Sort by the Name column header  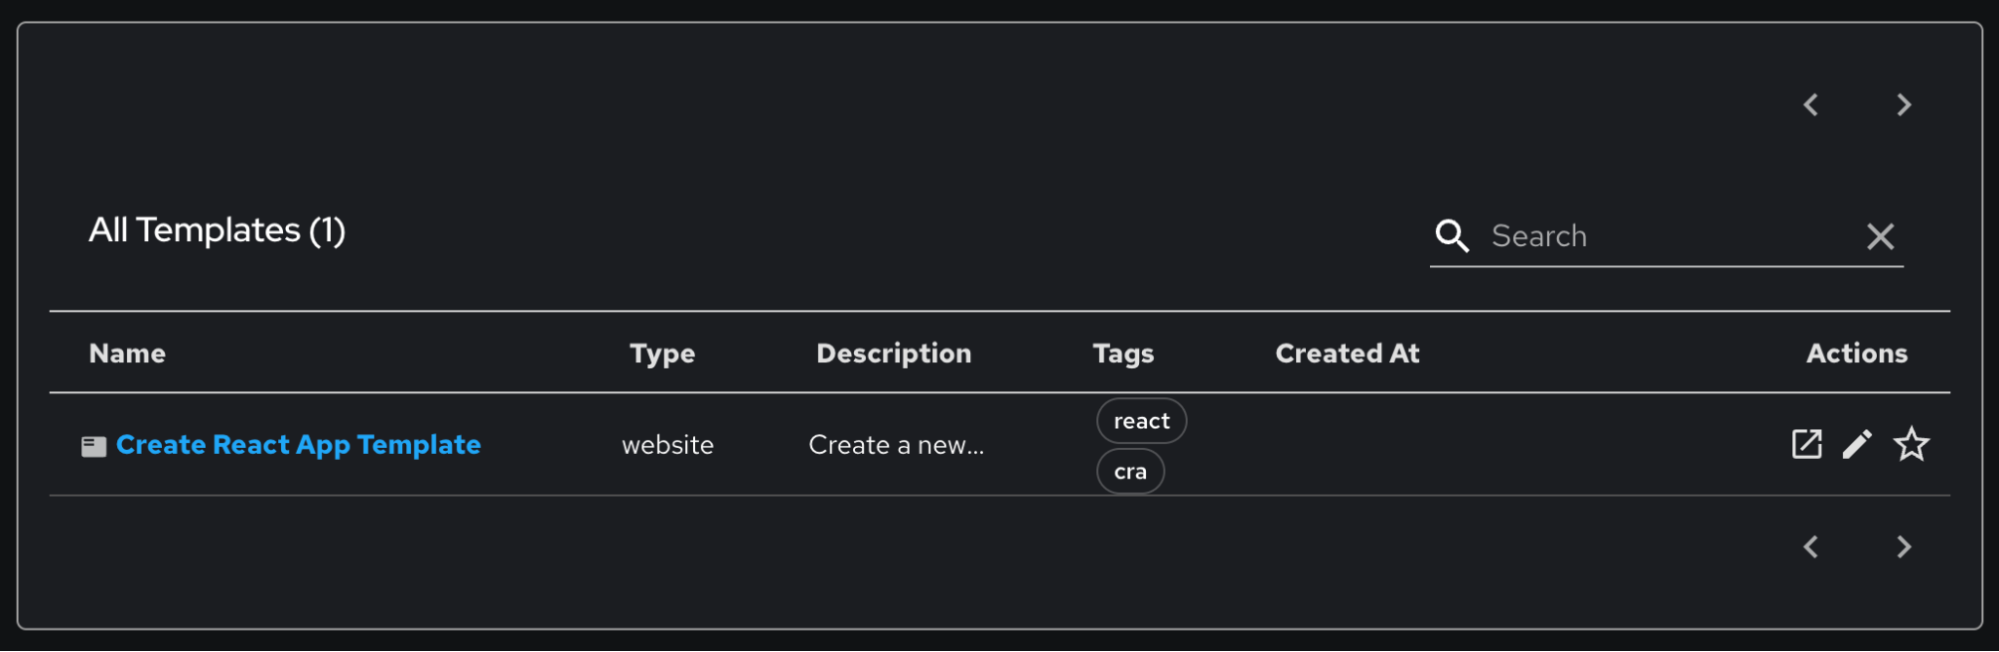[x=127, y=354]
